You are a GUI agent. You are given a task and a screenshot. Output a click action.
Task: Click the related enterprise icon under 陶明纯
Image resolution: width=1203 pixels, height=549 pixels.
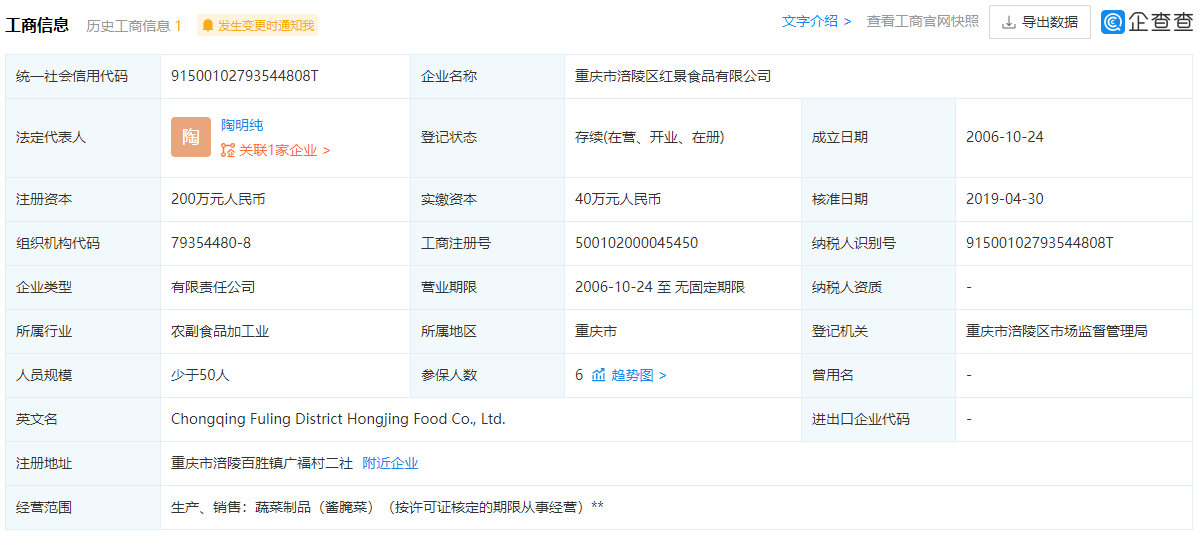coord(228,150)
